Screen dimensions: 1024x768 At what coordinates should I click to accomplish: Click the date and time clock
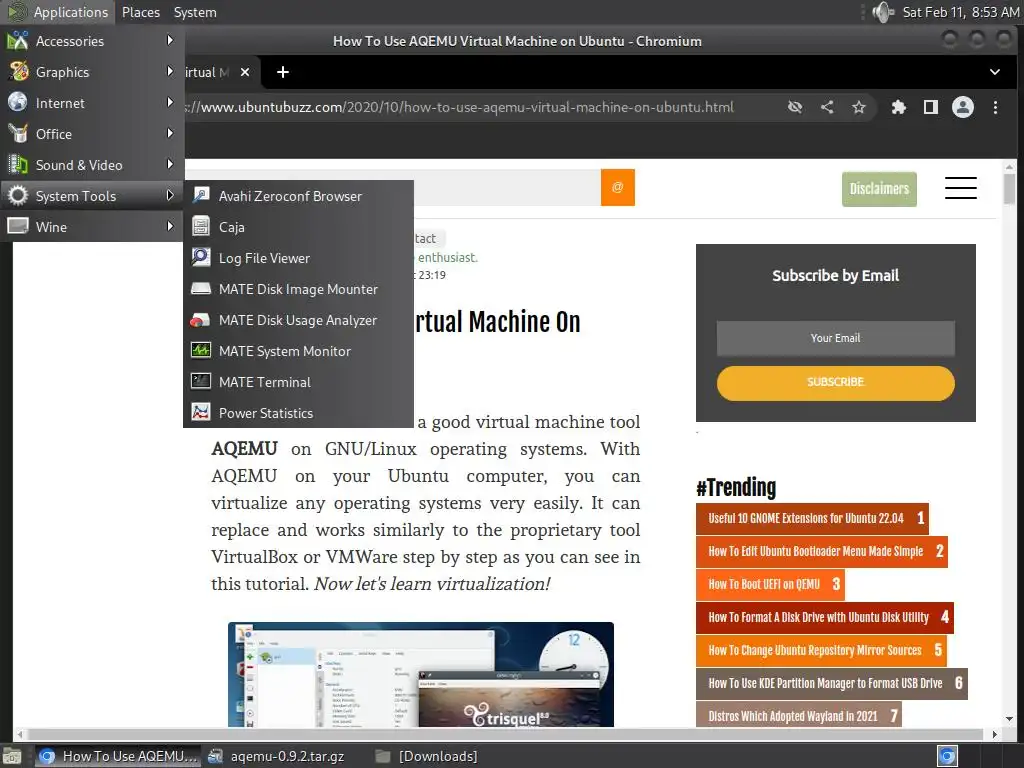(x=960, y=12)
